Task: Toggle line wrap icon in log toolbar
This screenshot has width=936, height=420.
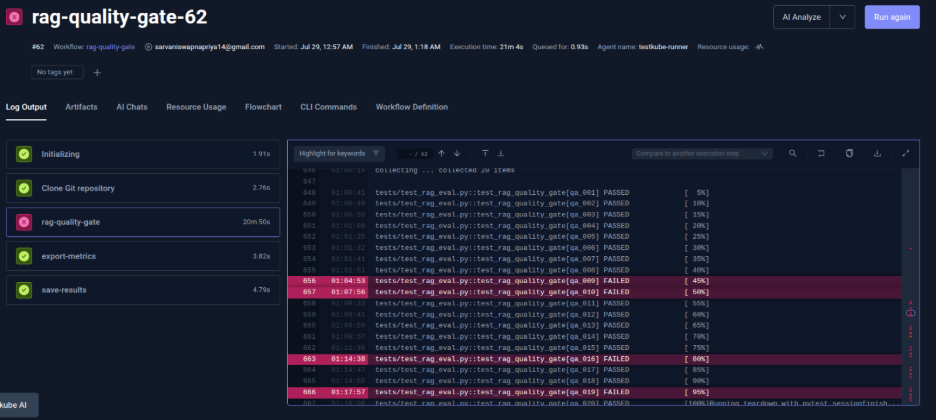Action: pos(821,153)
